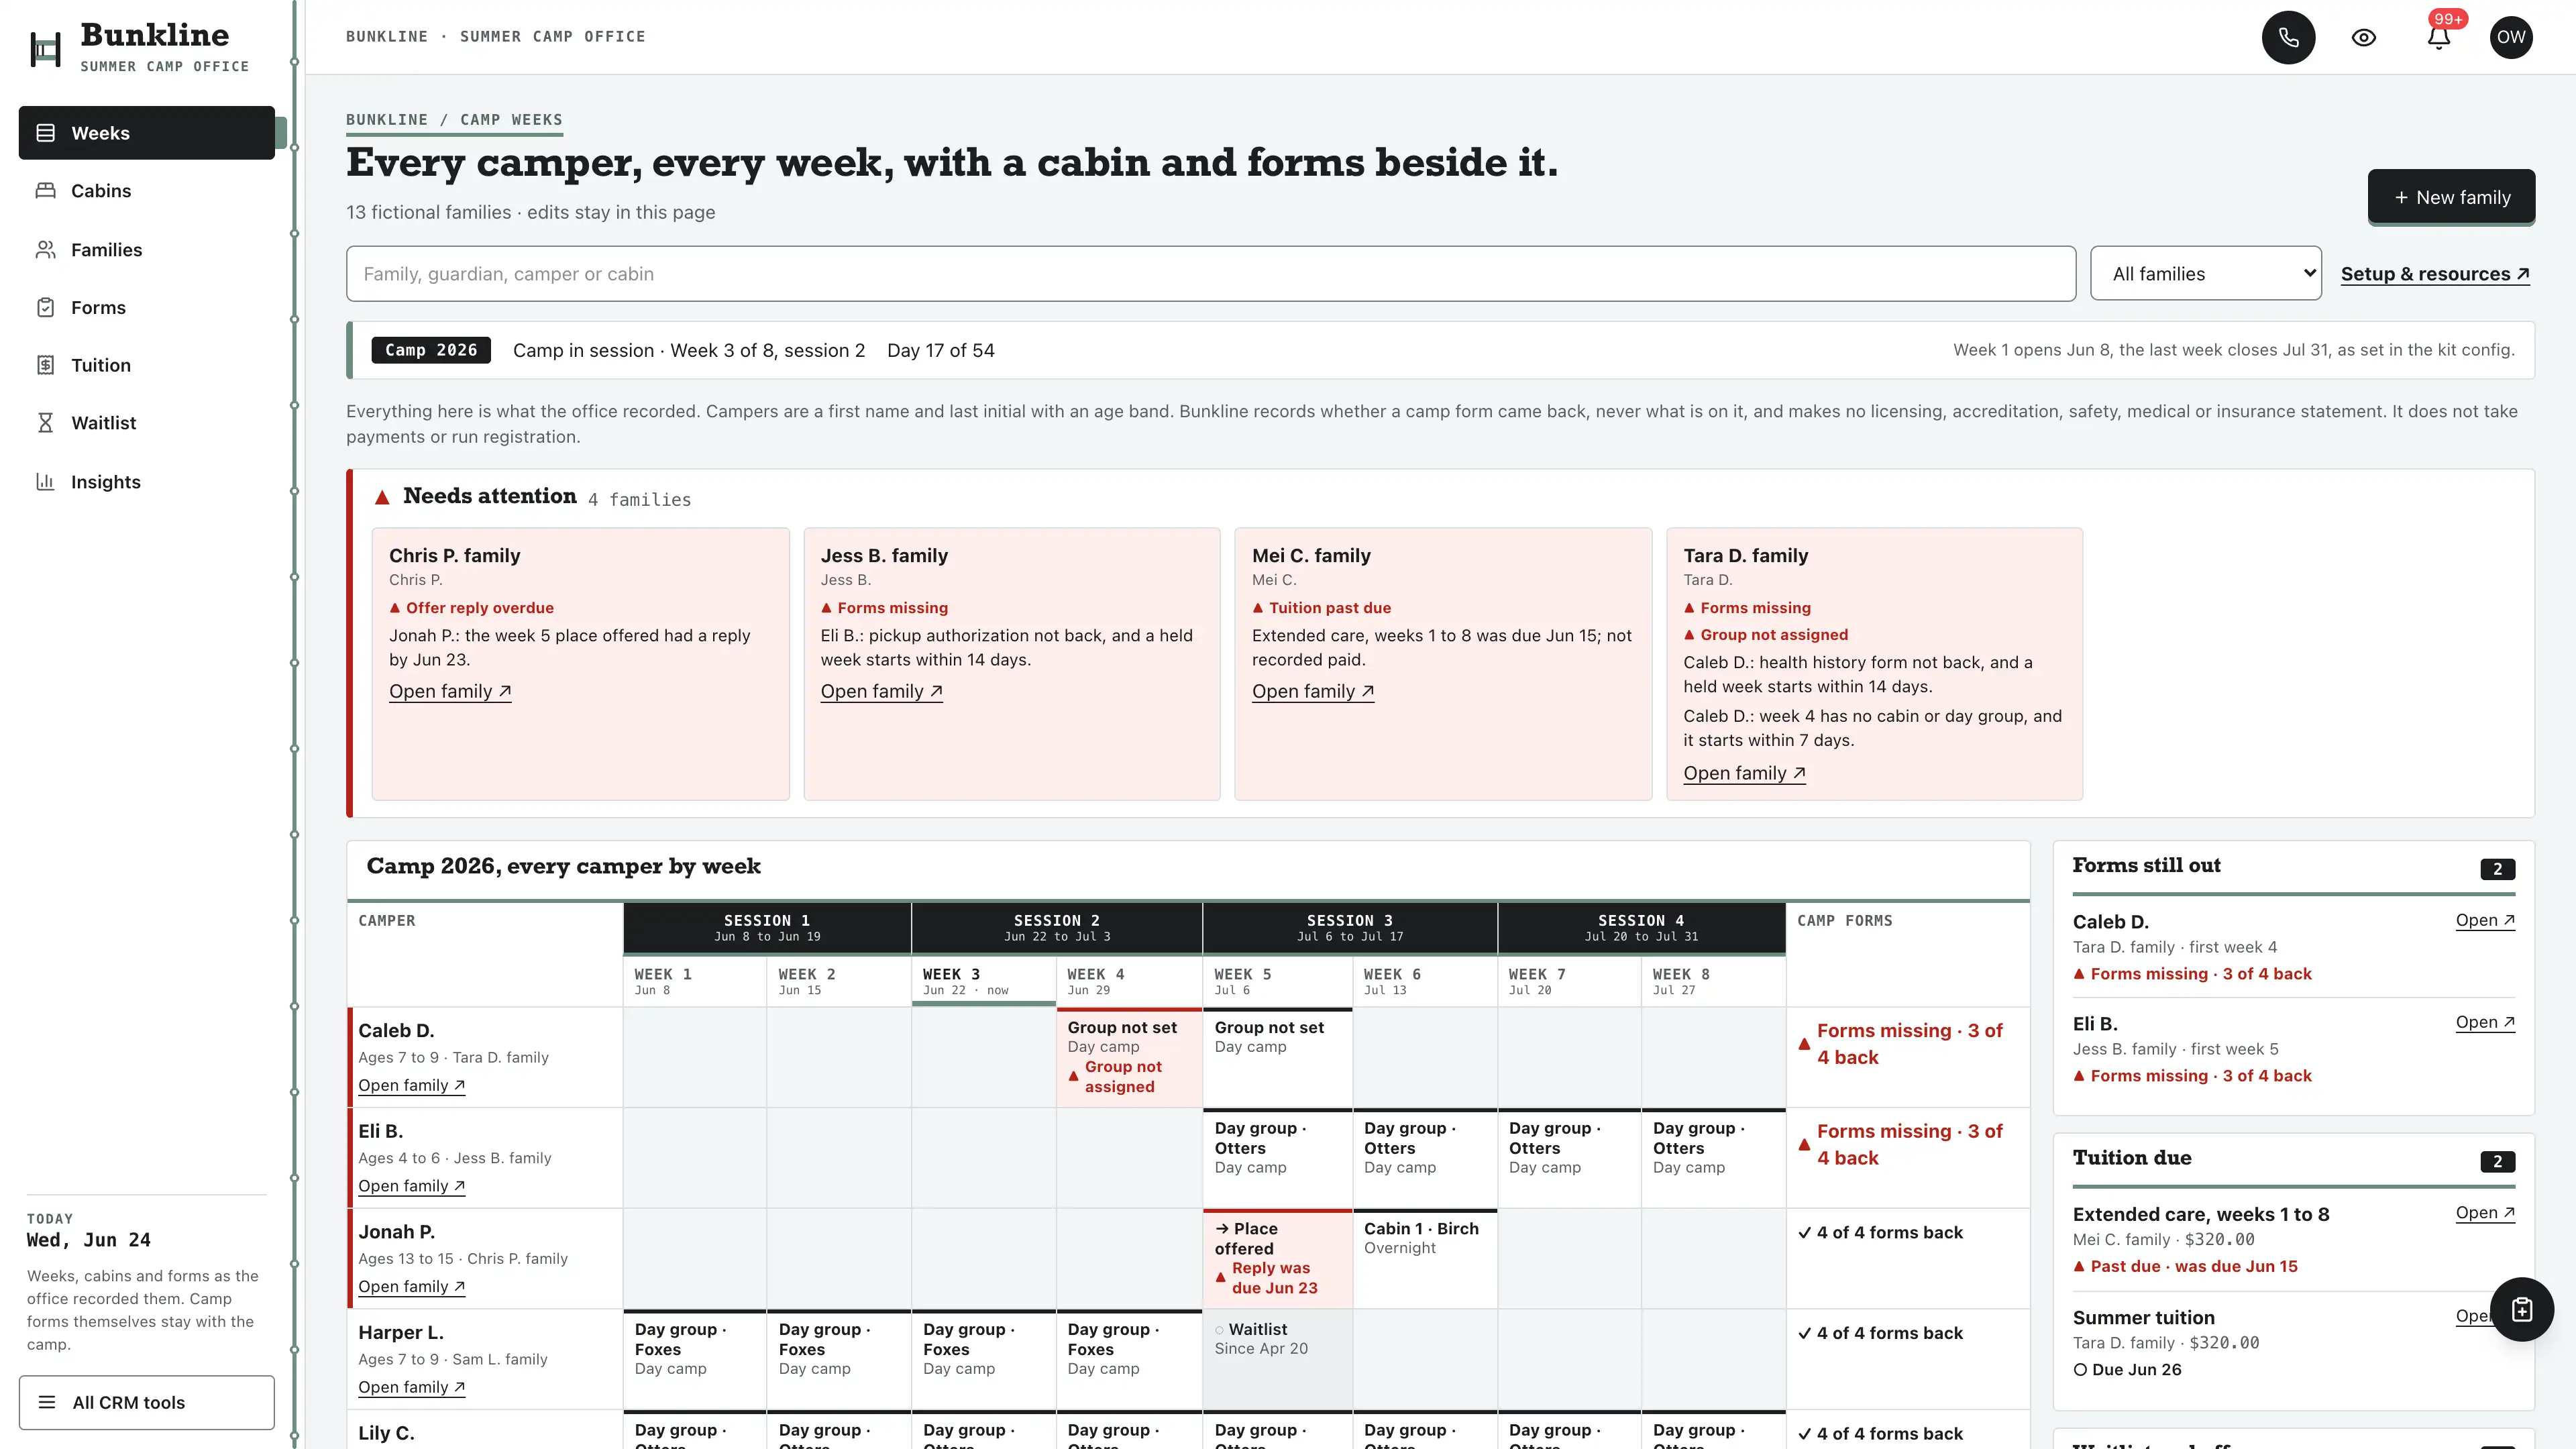This screenshot has height=1449, width=2576.
Task: Open the All families filter dropdown
Action: point(2206,274)
